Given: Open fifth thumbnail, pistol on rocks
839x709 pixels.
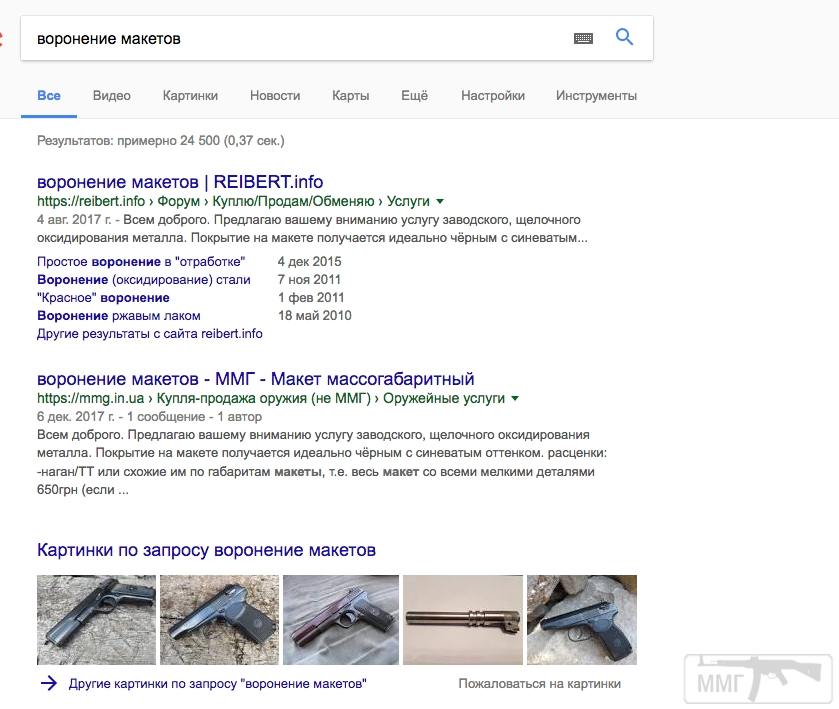Looking at the screenshot, I should tap(582, 620).
